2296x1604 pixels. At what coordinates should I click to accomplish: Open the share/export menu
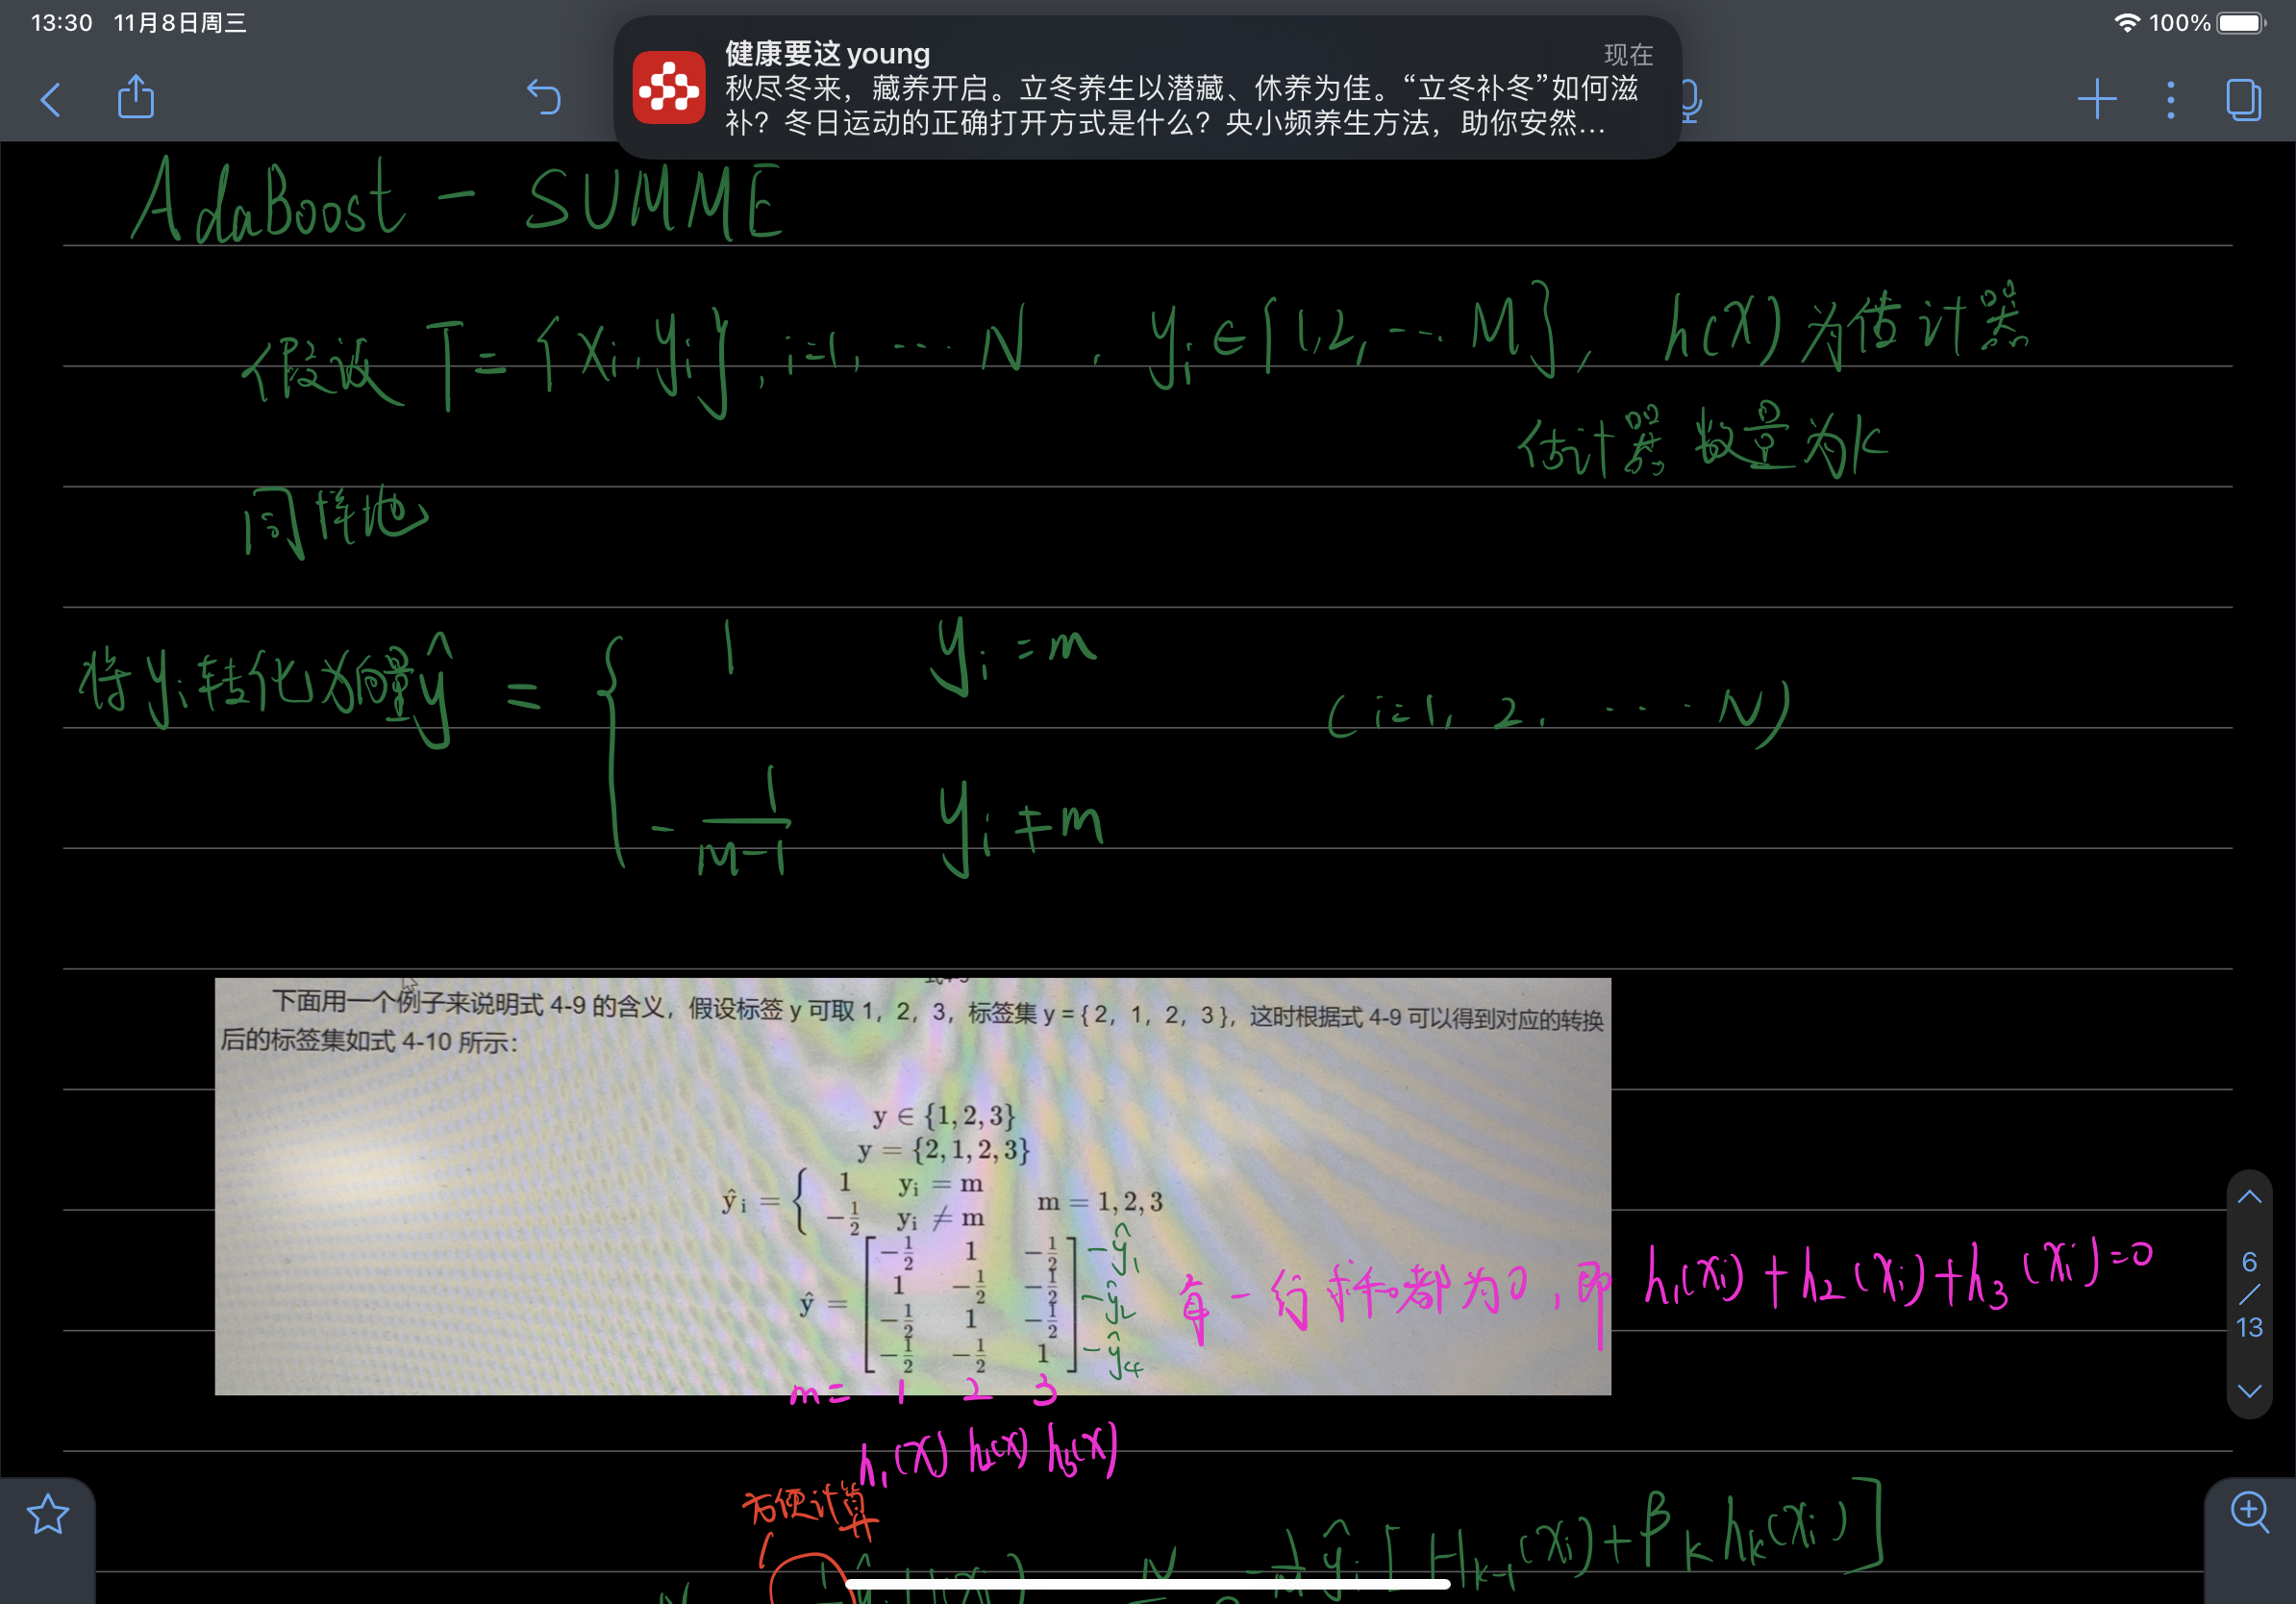pos(136,97)
